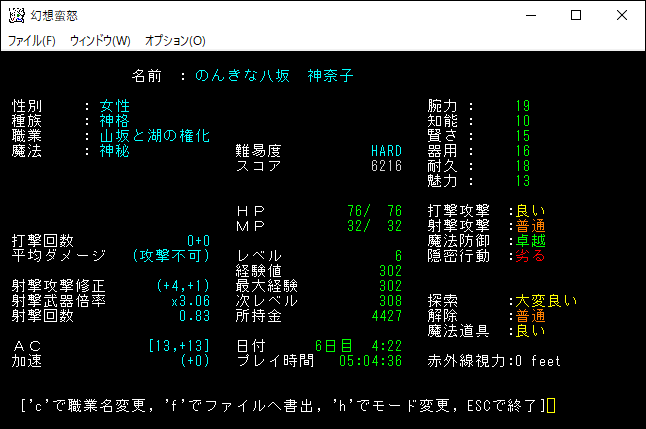The image size is (646, 429).
Task: Open the オプション(O) menu
Action: tap(175, 41)
